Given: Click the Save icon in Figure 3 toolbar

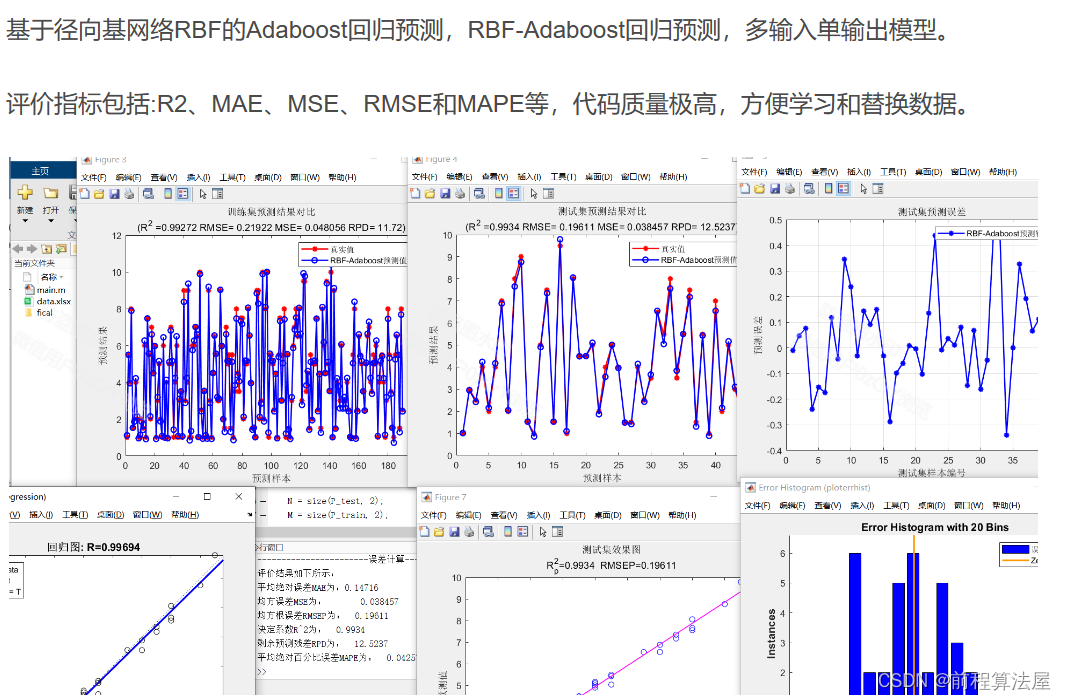Looking at the screenshot, I should pyautogui.click(x=114, y=193).
